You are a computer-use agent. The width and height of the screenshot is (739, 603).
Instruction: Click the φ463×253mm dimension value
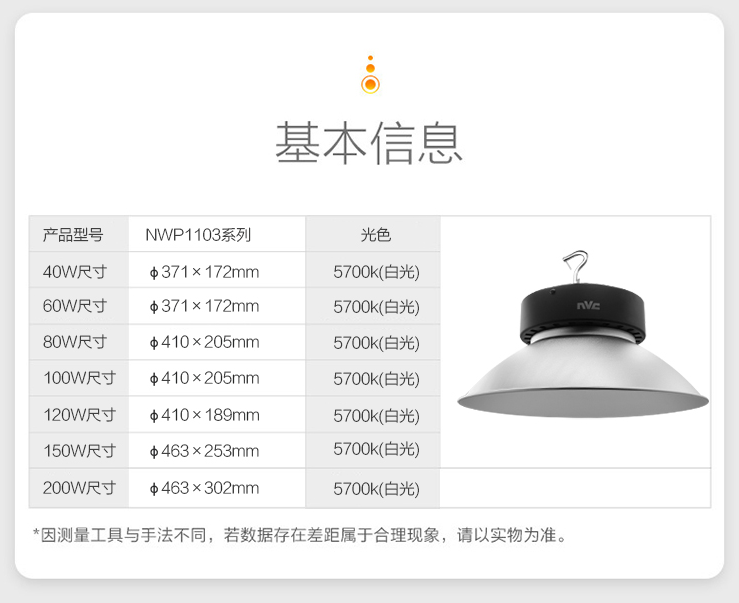click(204, 451)
